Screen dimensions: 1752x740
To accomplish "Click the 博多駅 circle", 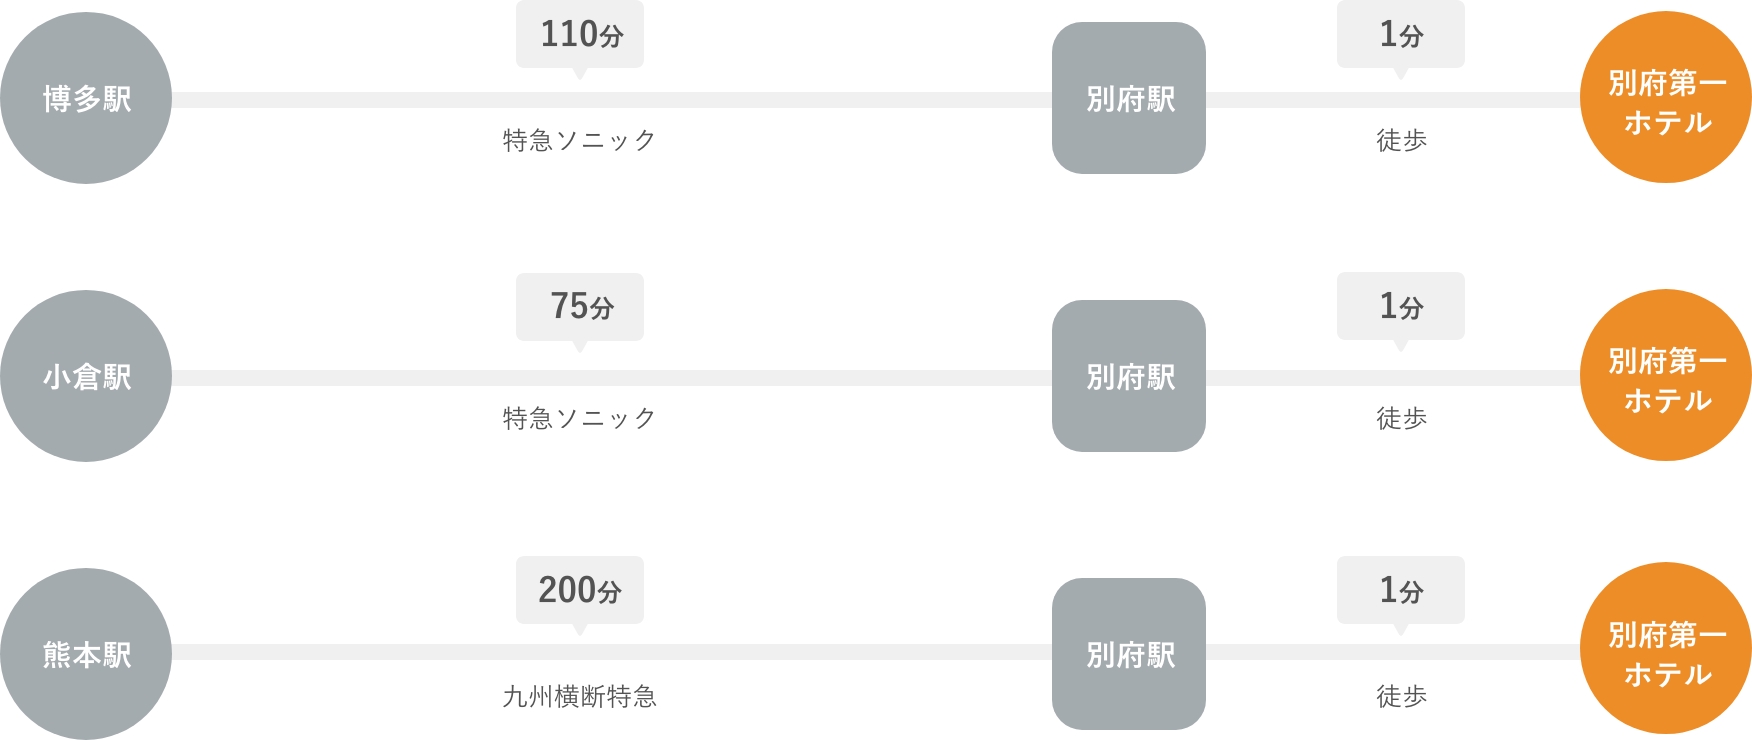I will [86, 98].
